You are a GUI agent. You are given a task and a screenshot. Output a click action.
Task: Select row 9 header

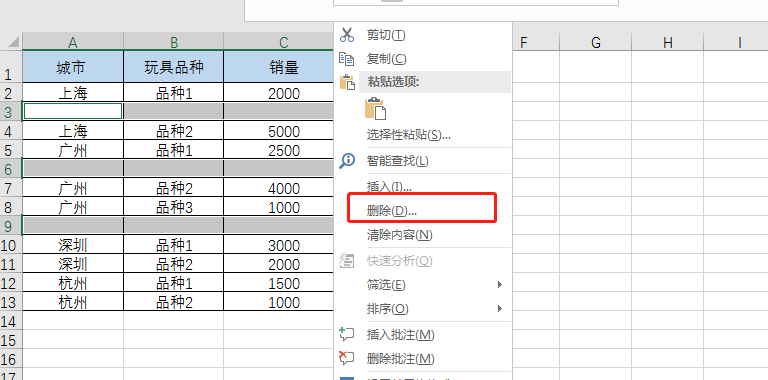11,226
